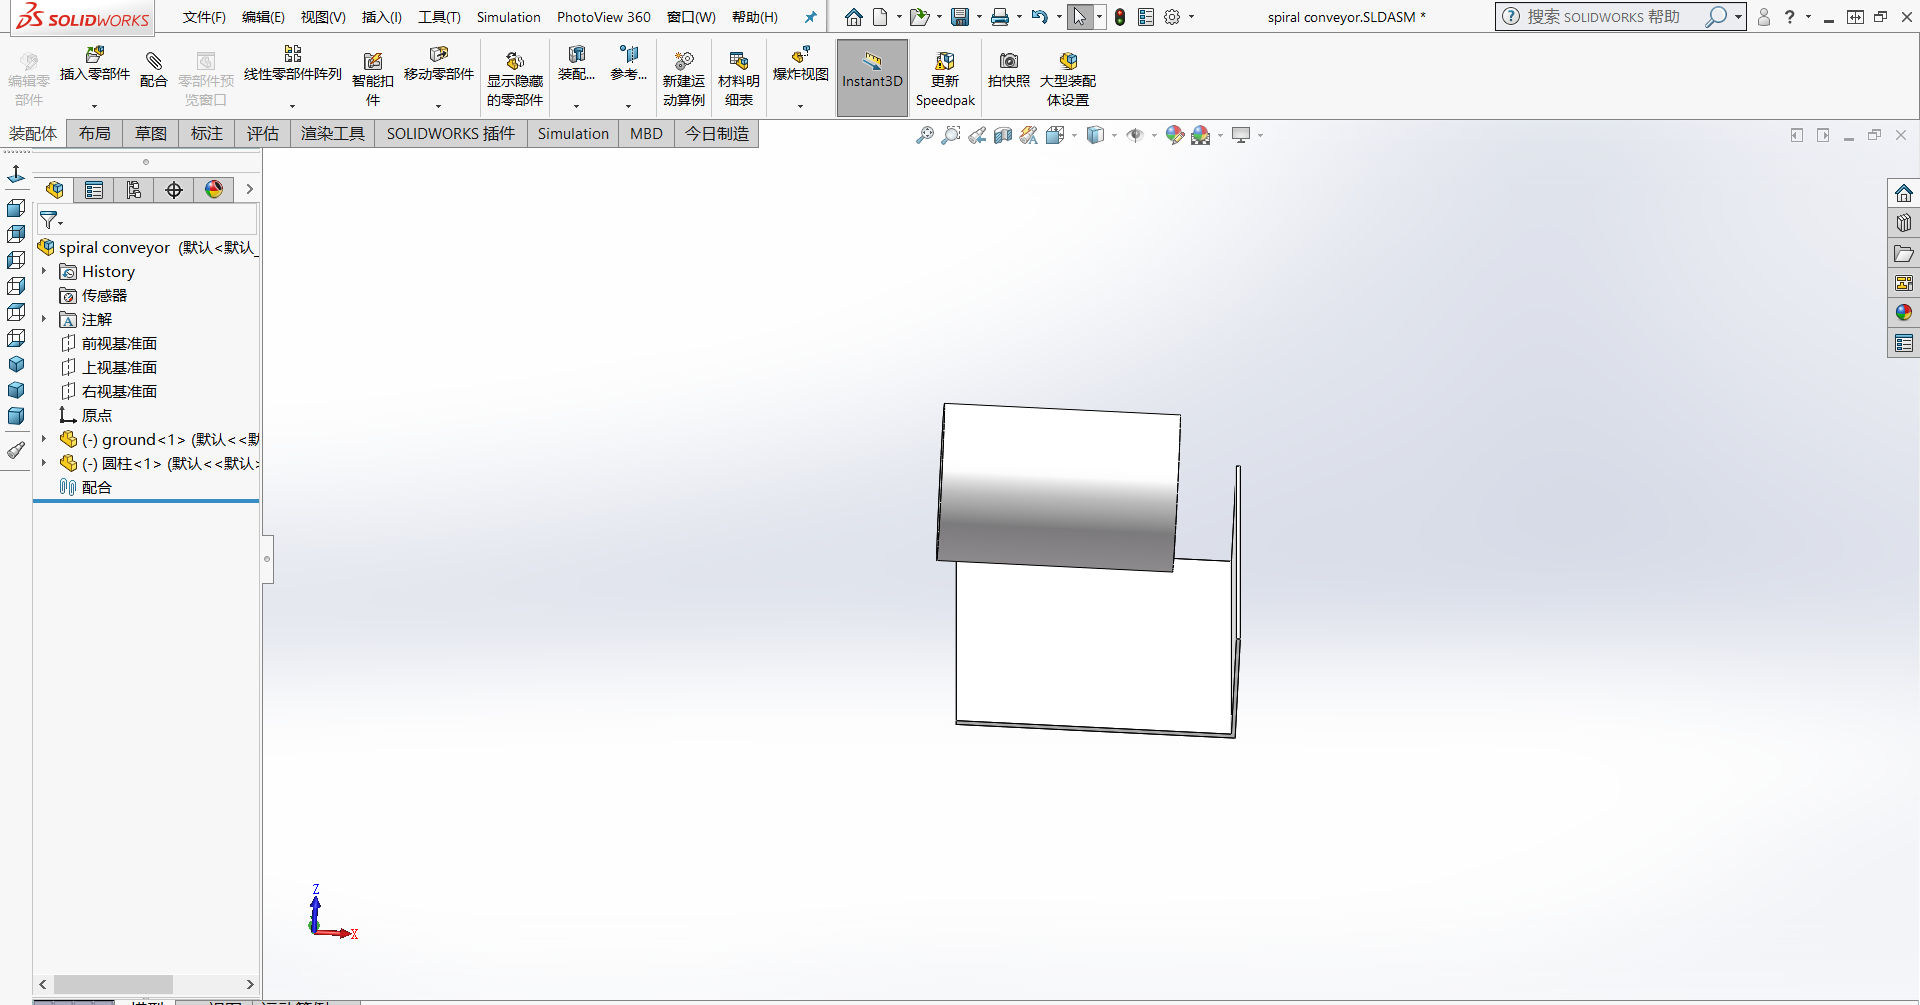
Task: Expand the 圆柱<1> component
Action: point(44,463)
